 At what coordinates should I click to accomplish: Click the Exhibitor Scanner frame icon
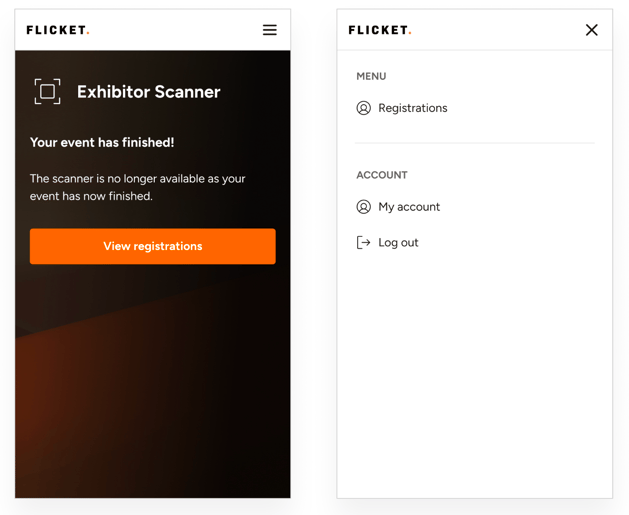pos(47,91)
